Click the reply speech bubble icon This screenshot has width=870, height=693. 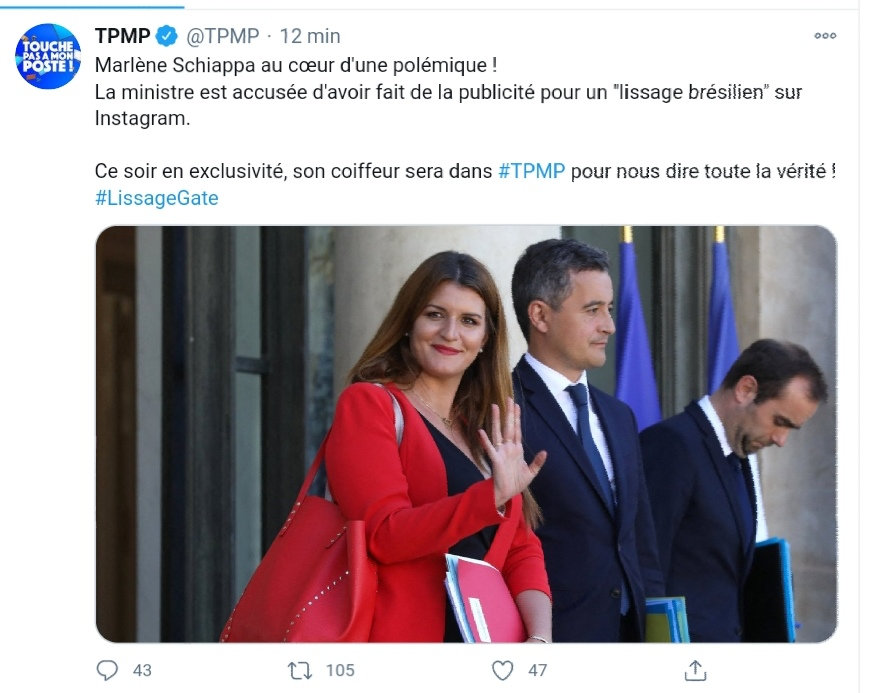[x=107, y=670]
